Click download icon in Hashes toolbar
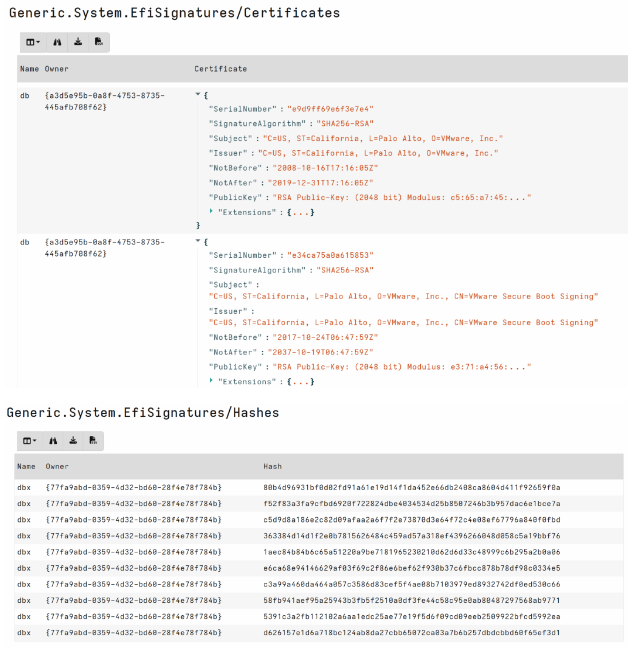The width and height of the screenshot is (640, 655). point(72,440)
